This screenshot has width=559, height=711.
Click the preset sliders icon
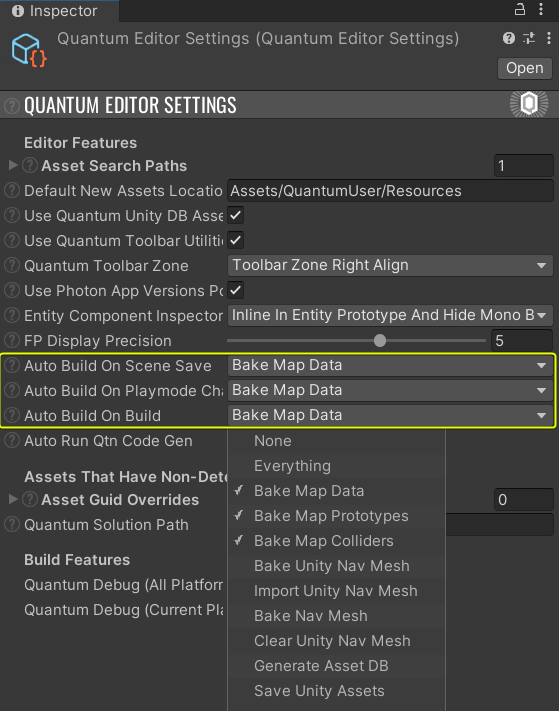click(x=529, y=38)
